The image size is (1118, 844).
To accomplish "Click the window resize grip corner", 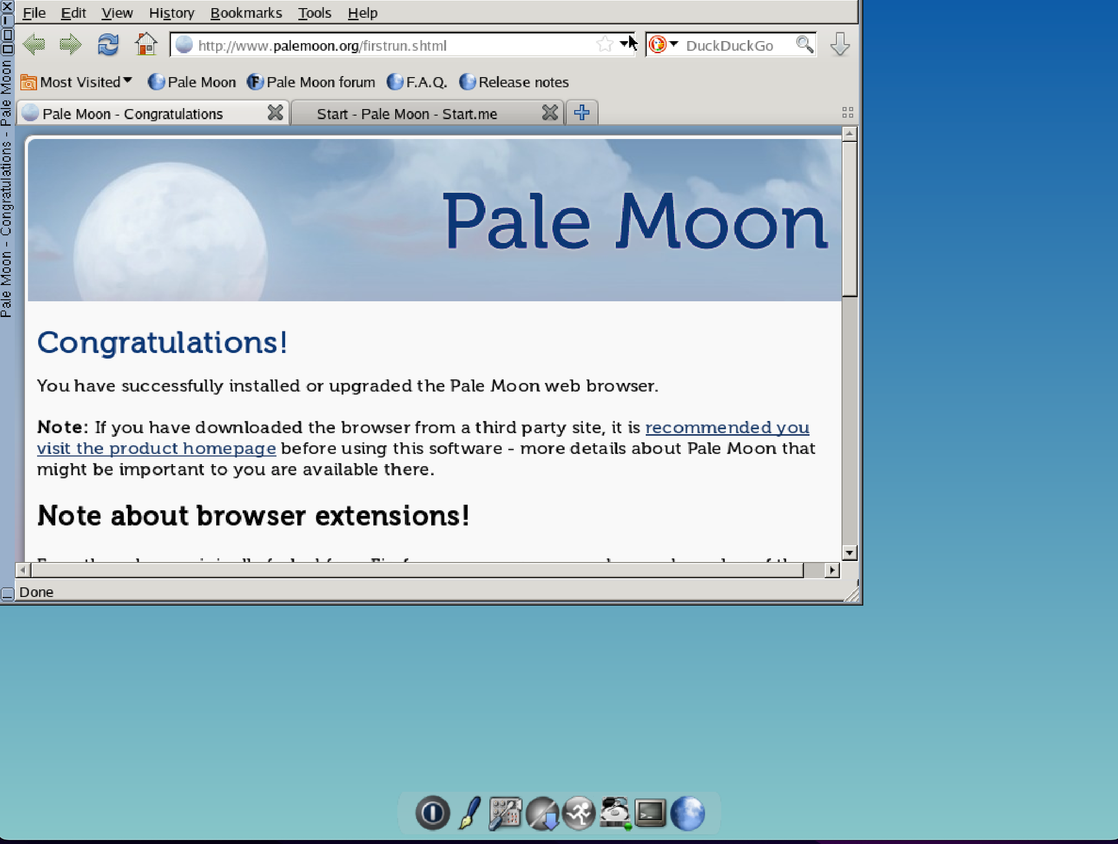I will tap(852, 593).
